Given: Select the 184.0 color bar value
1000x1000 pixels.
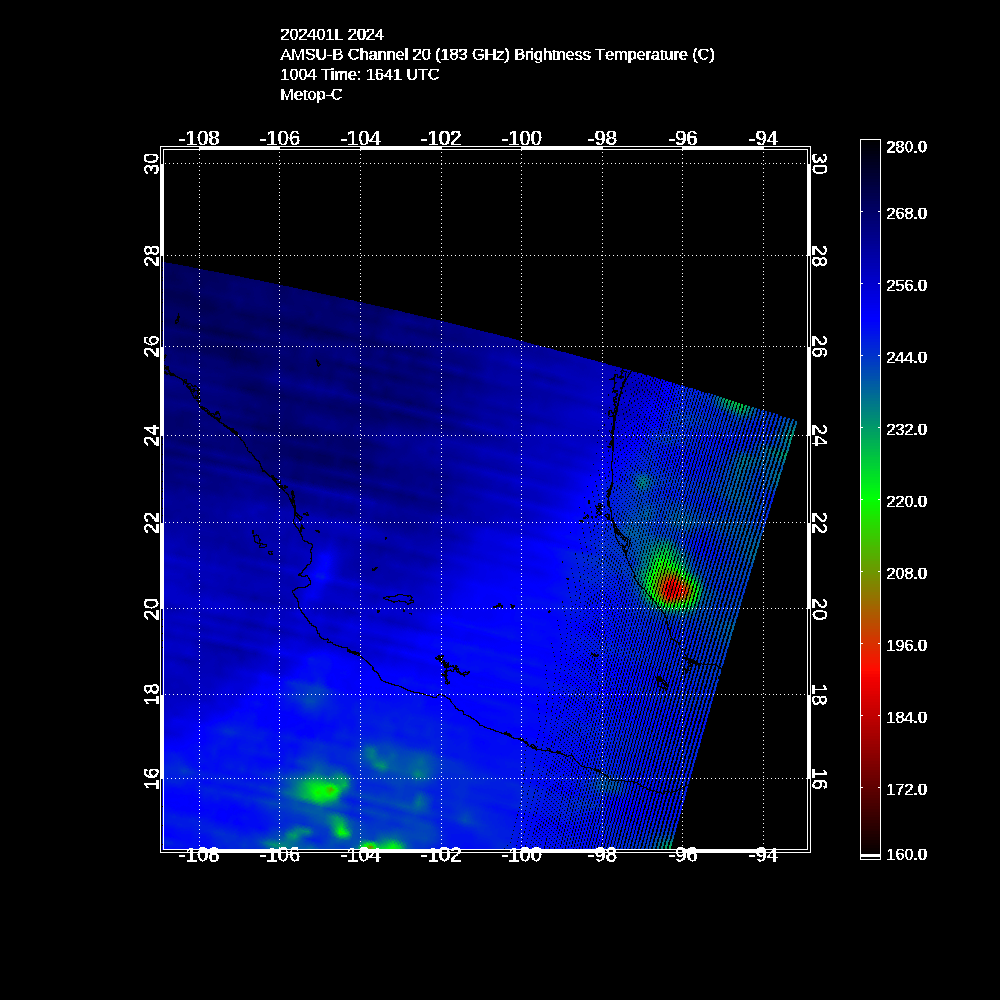Looking at the screenshot, I should (x=906, y=717).
